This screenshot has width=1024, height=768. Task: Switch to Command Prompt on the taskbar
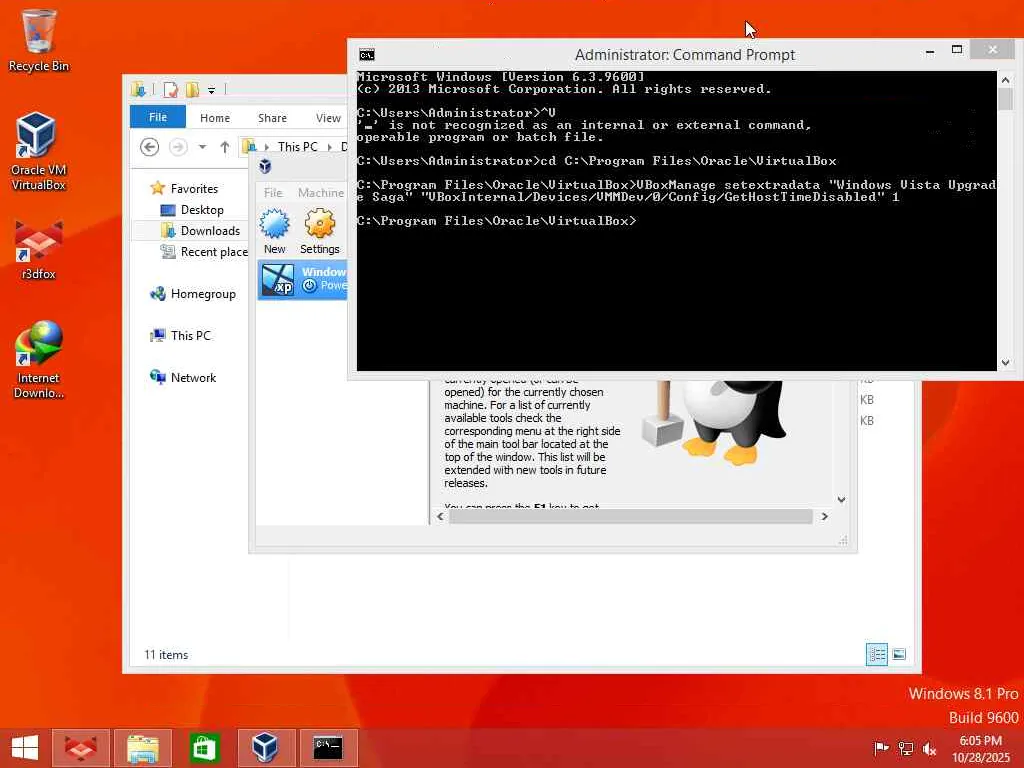[x=328, y=748]
